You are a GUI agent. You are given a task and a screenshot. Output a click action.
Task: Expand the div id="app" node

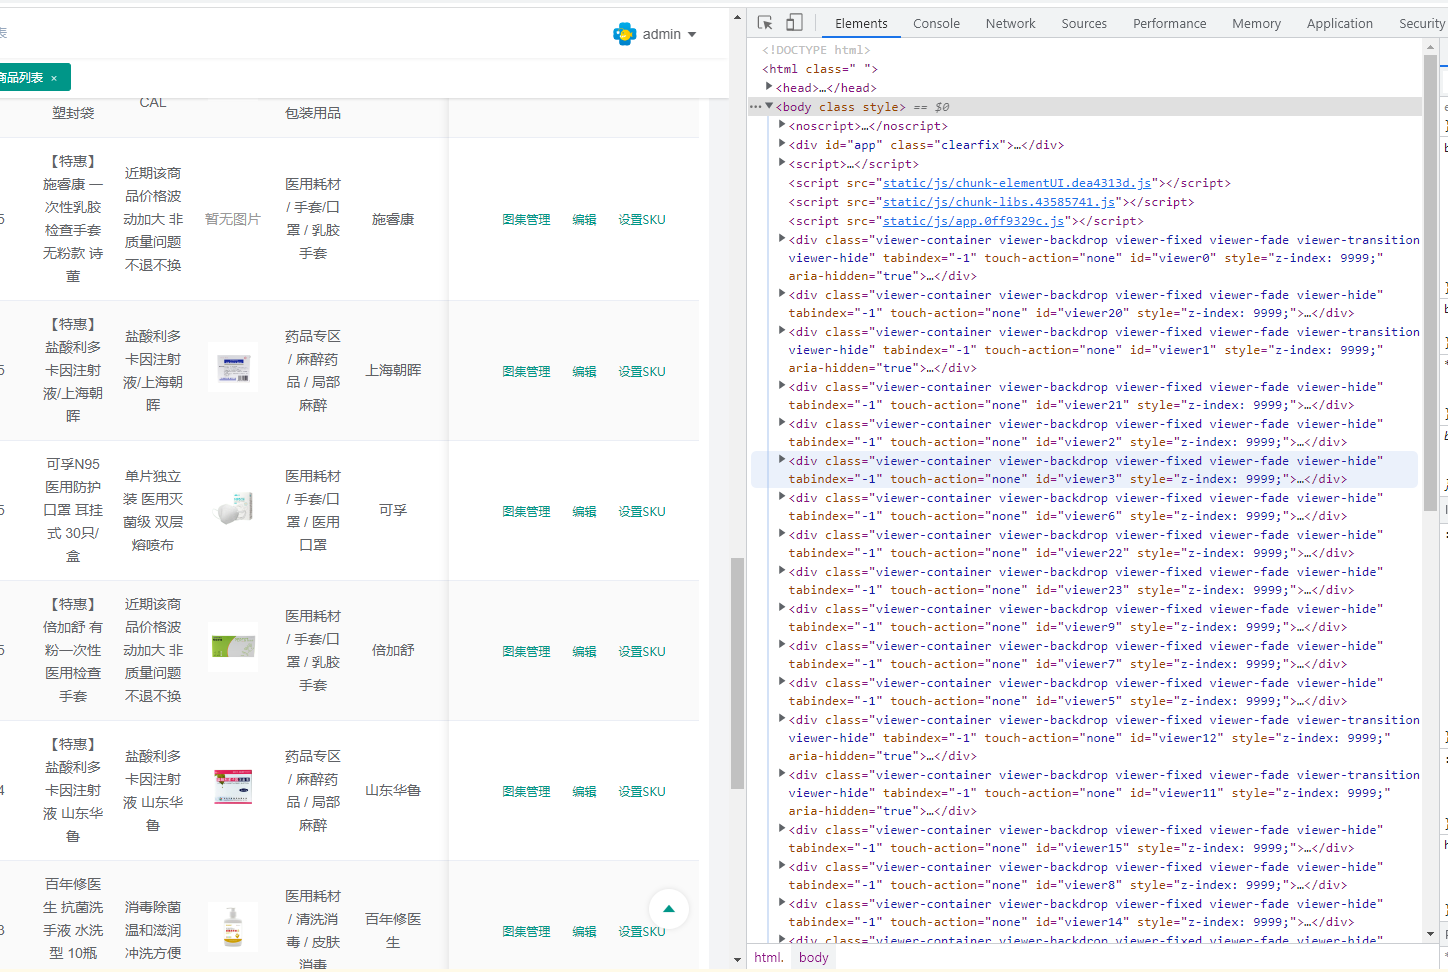click(x=781, y=144)
